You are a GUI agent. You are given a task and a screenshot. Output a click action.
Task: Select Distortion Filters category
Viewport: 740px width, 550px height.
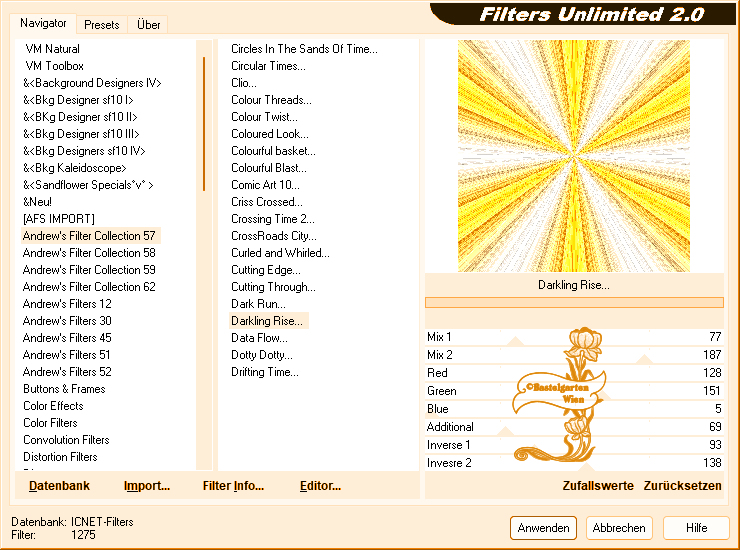click(x=60, y=457)
